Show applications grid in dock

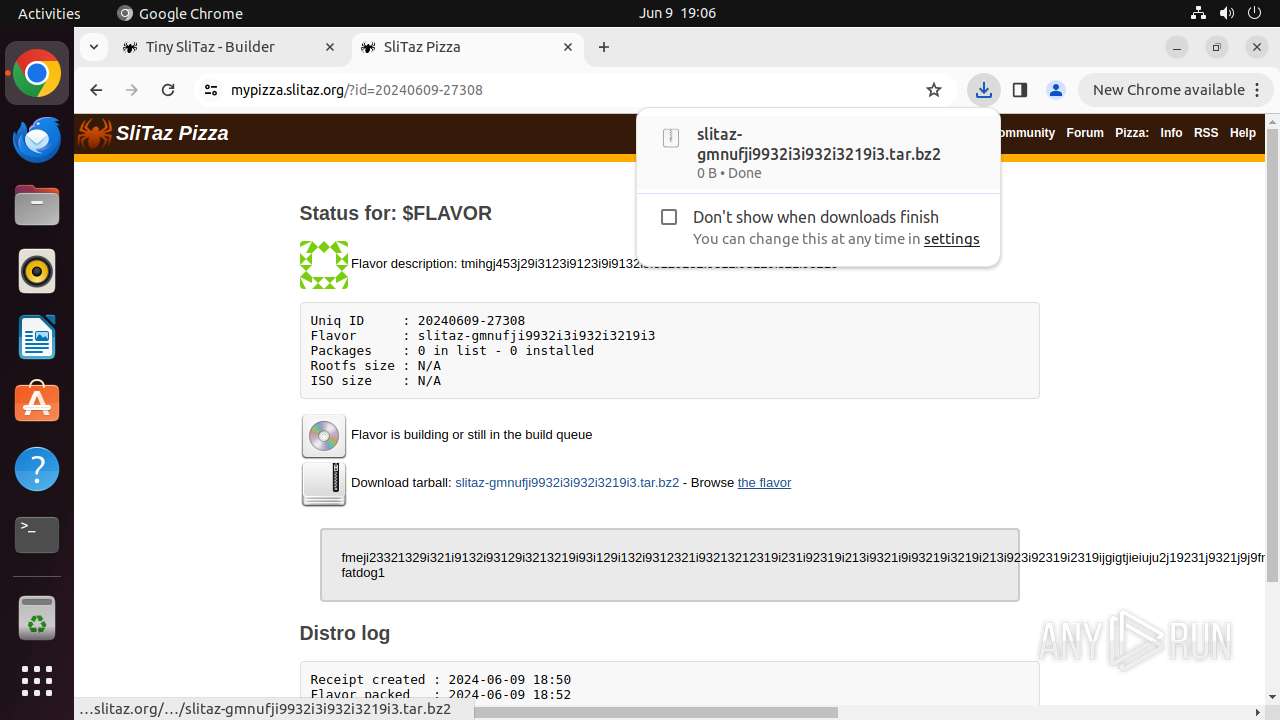37,681
